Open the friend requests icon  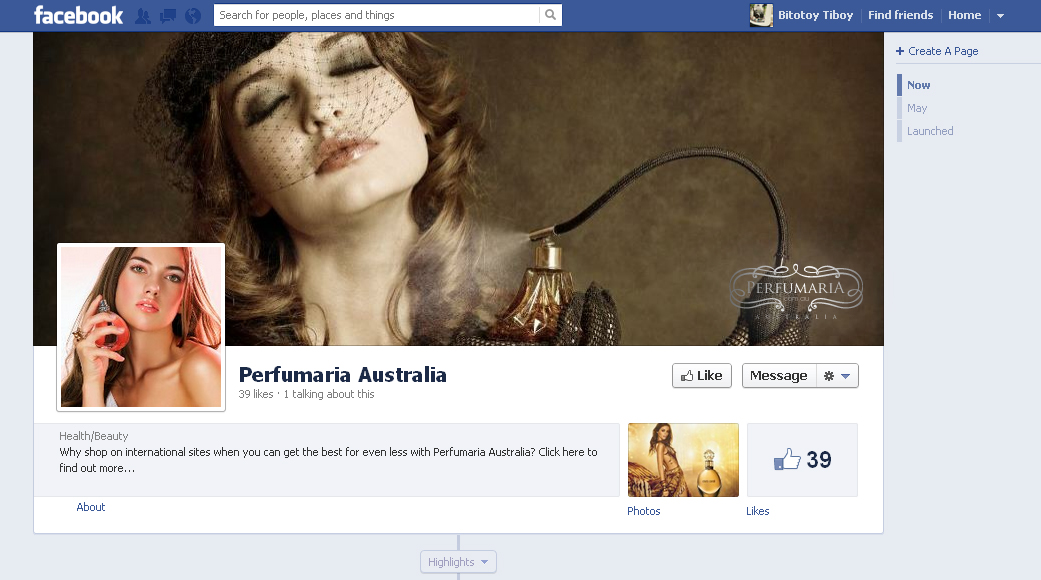[x=143, y=15]
